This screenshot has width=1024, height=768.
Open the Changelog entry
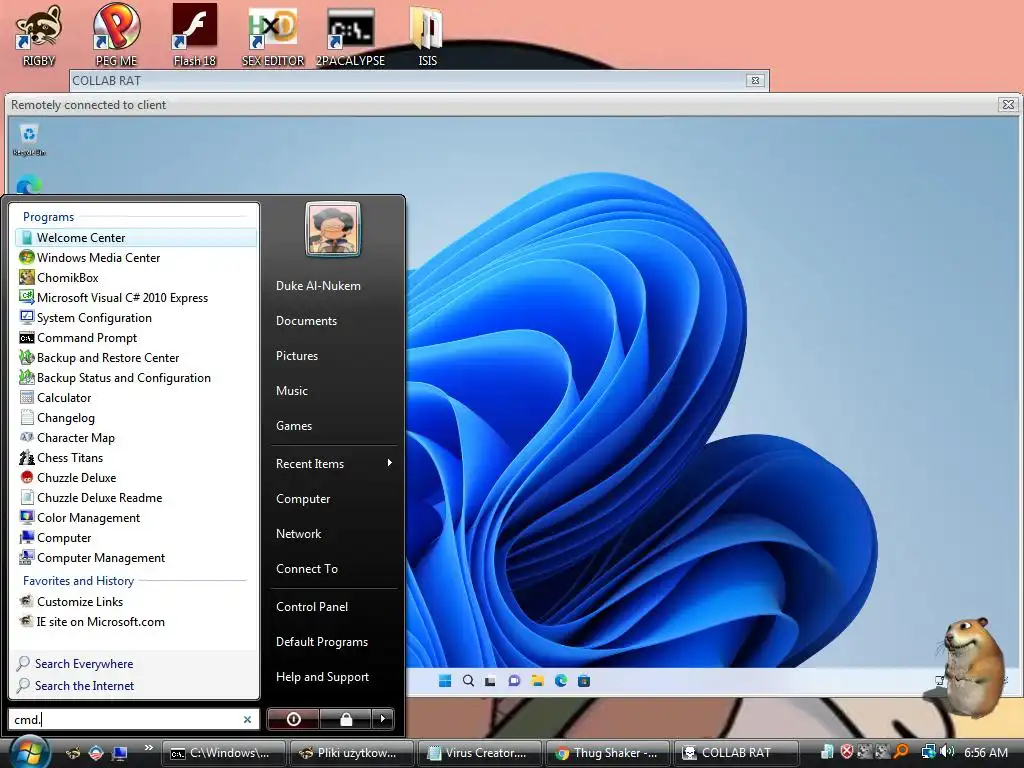(136, 418)
